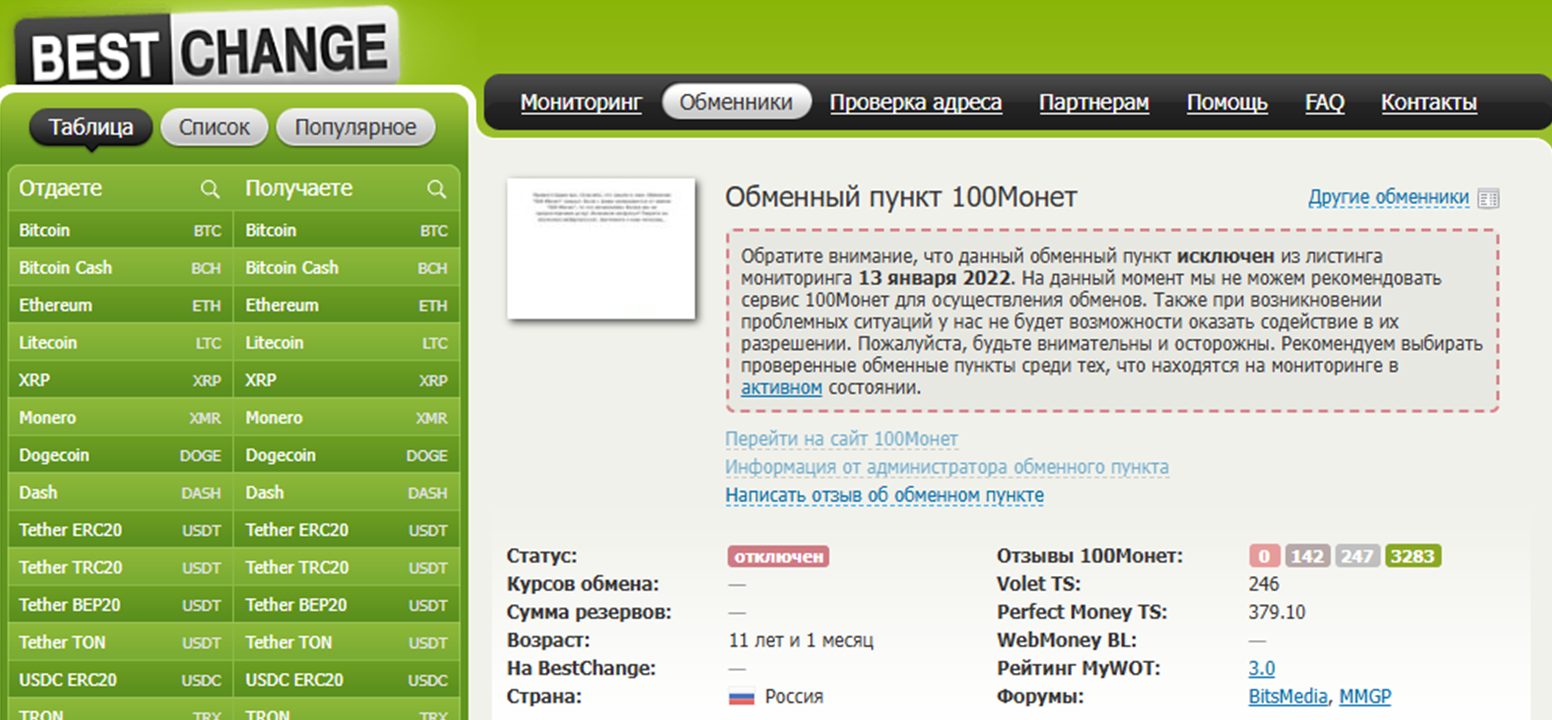Select Tether TON in Получаете column
Image resolution: width=1552 pixels, height=720 pixels.
tap(347, 643)
